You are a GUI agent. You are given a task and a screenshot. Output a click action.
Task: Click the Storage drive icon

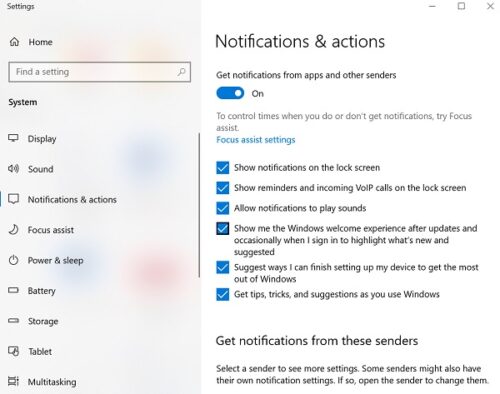click(13, 321)
